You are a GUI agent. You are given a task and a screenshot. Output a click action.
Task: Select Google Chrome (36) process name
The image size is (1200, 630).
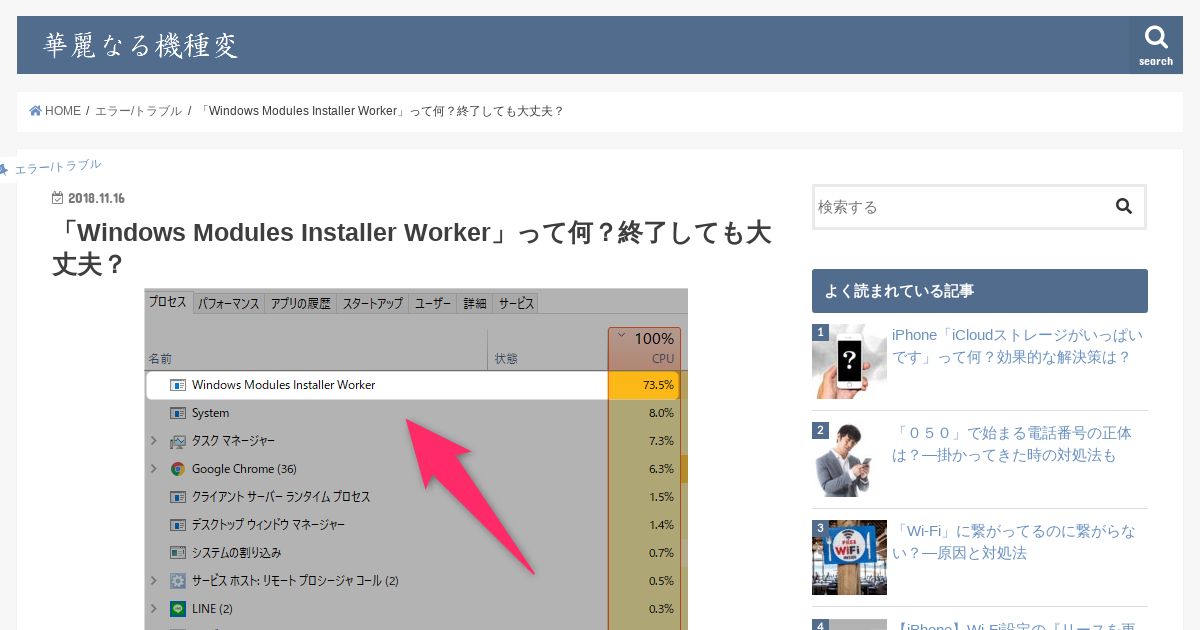point(244,469)
